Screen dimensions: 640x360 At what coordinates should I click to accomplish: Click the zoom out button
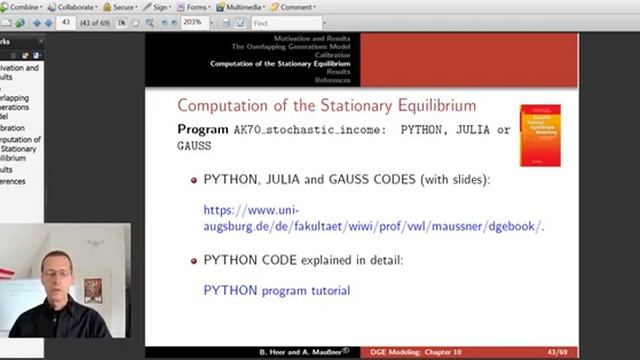164,23
